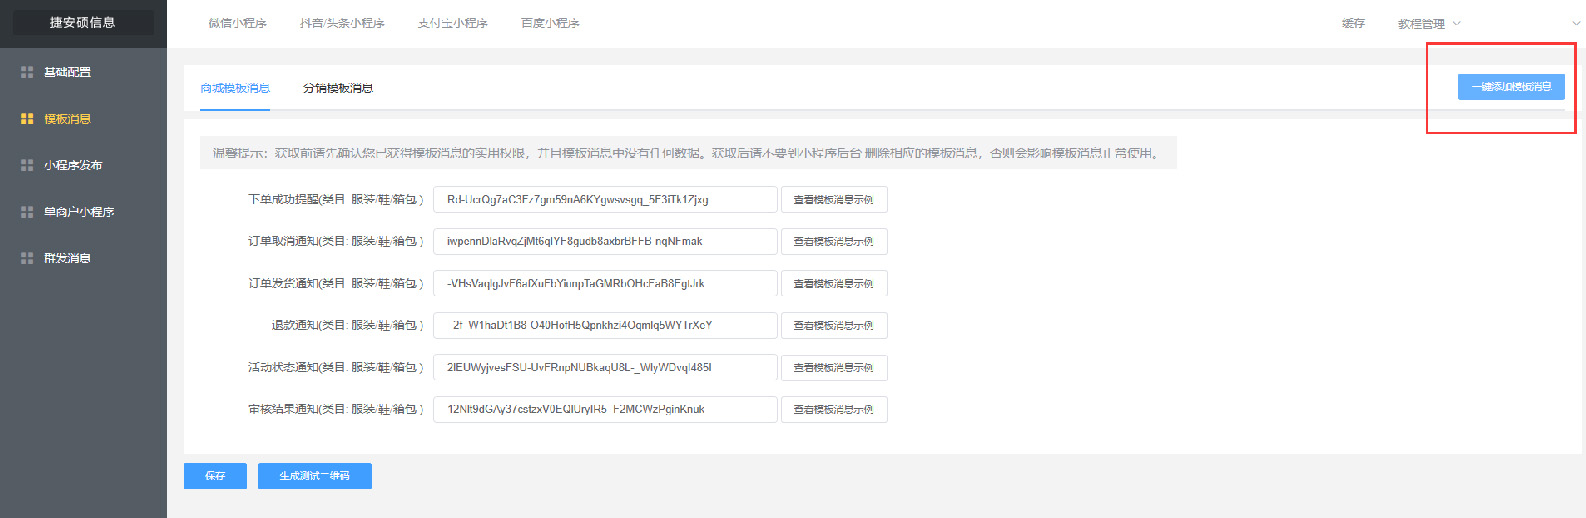Click the 一键添加模板消息 button
The image size is (1586, 518).
[x=1511, y=87]
